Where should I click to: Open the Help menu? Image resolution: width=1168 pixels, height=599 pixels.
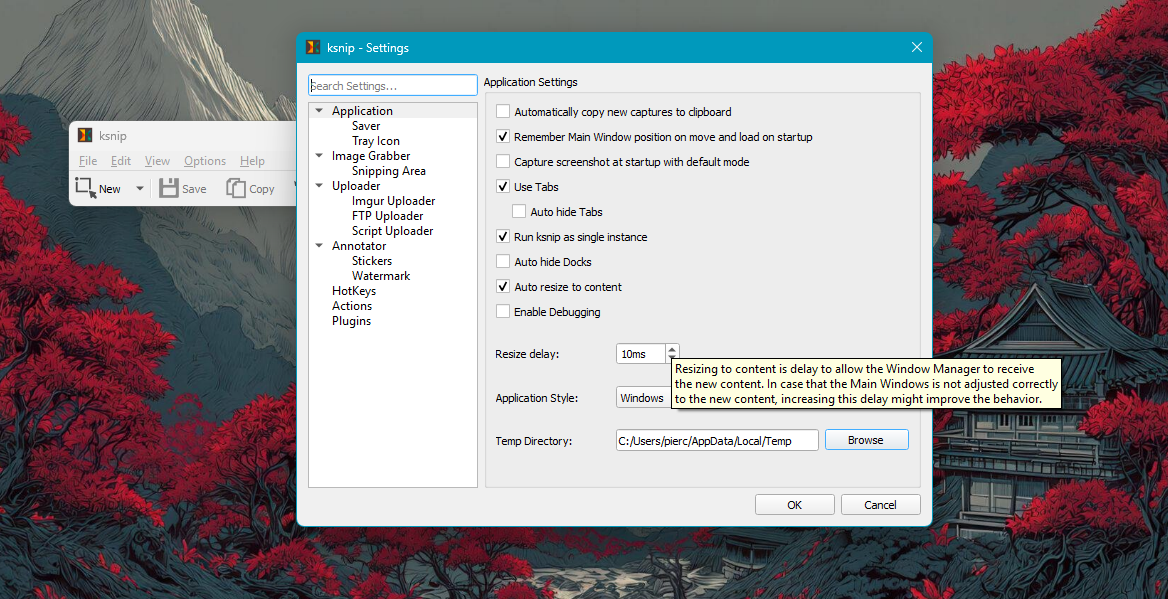pos(252,160)
